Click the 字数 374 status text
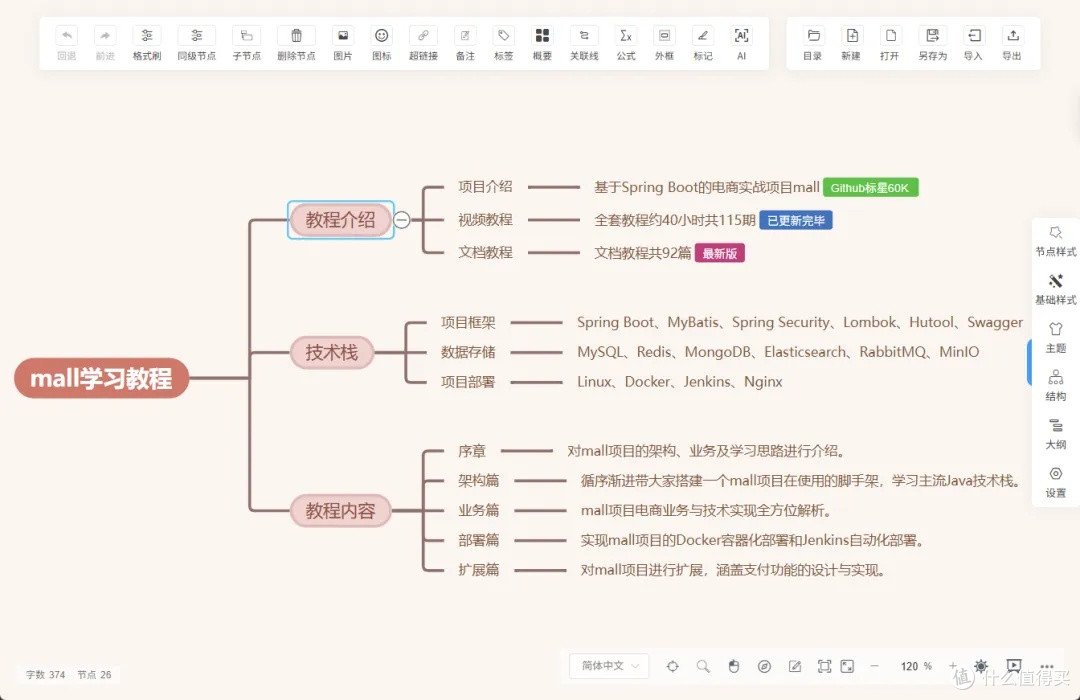 click(x=45, y=675)
